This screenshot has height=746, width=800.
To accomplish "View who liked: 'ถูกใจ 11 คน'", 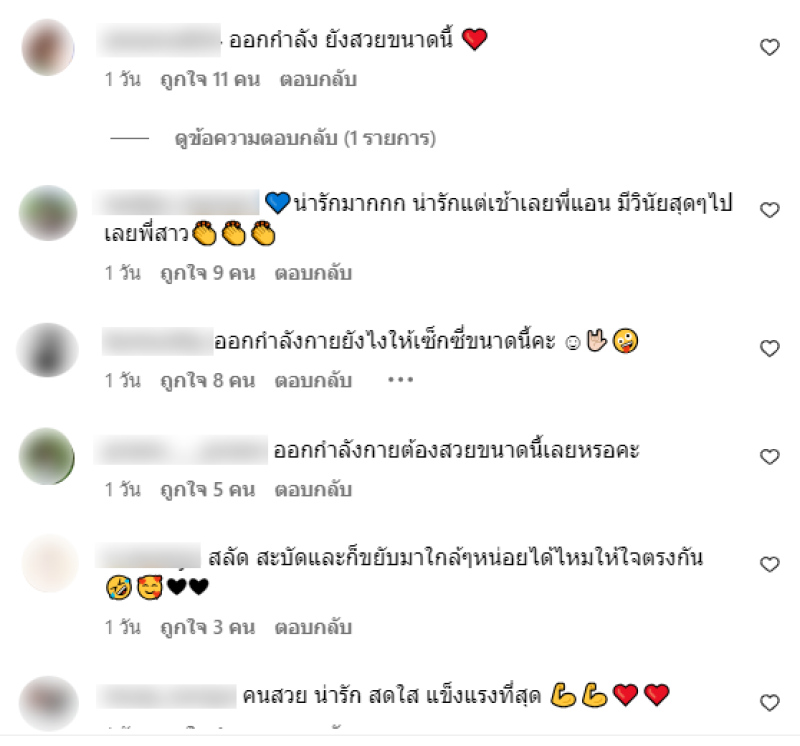I will [210, 80].
